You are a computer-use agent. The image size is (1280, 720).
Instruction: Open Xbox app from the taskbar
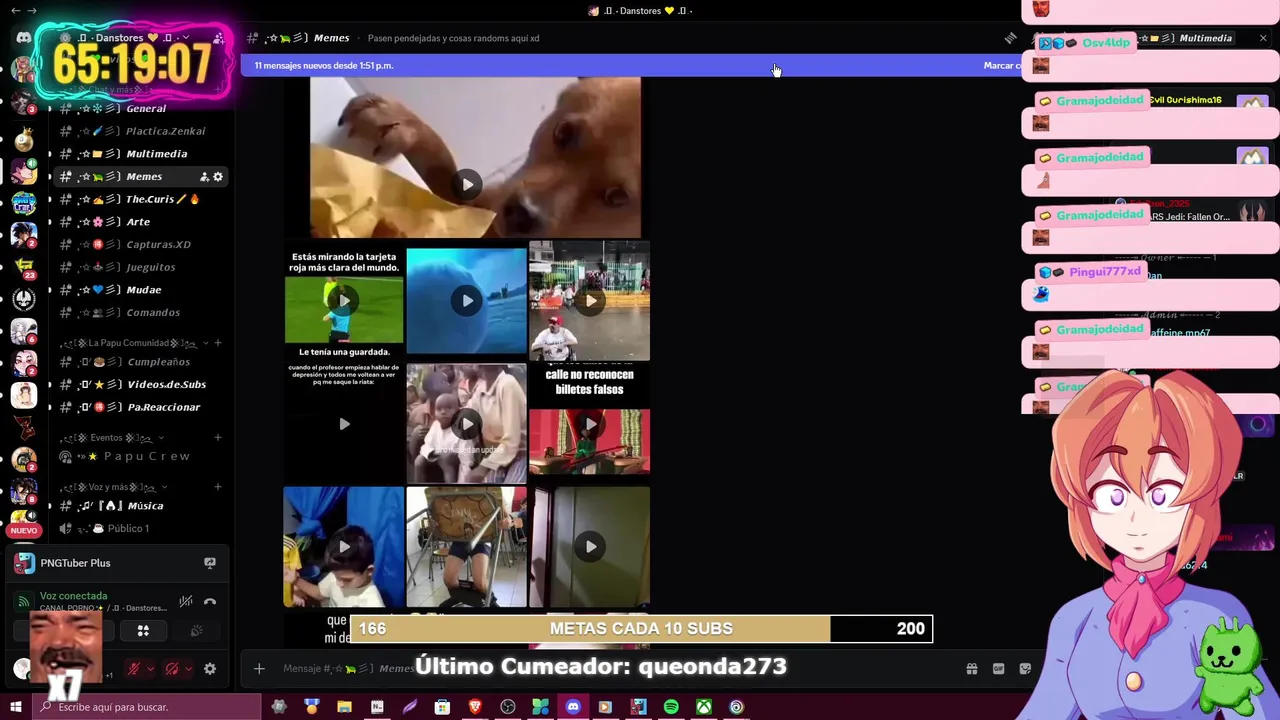point(704,707)
